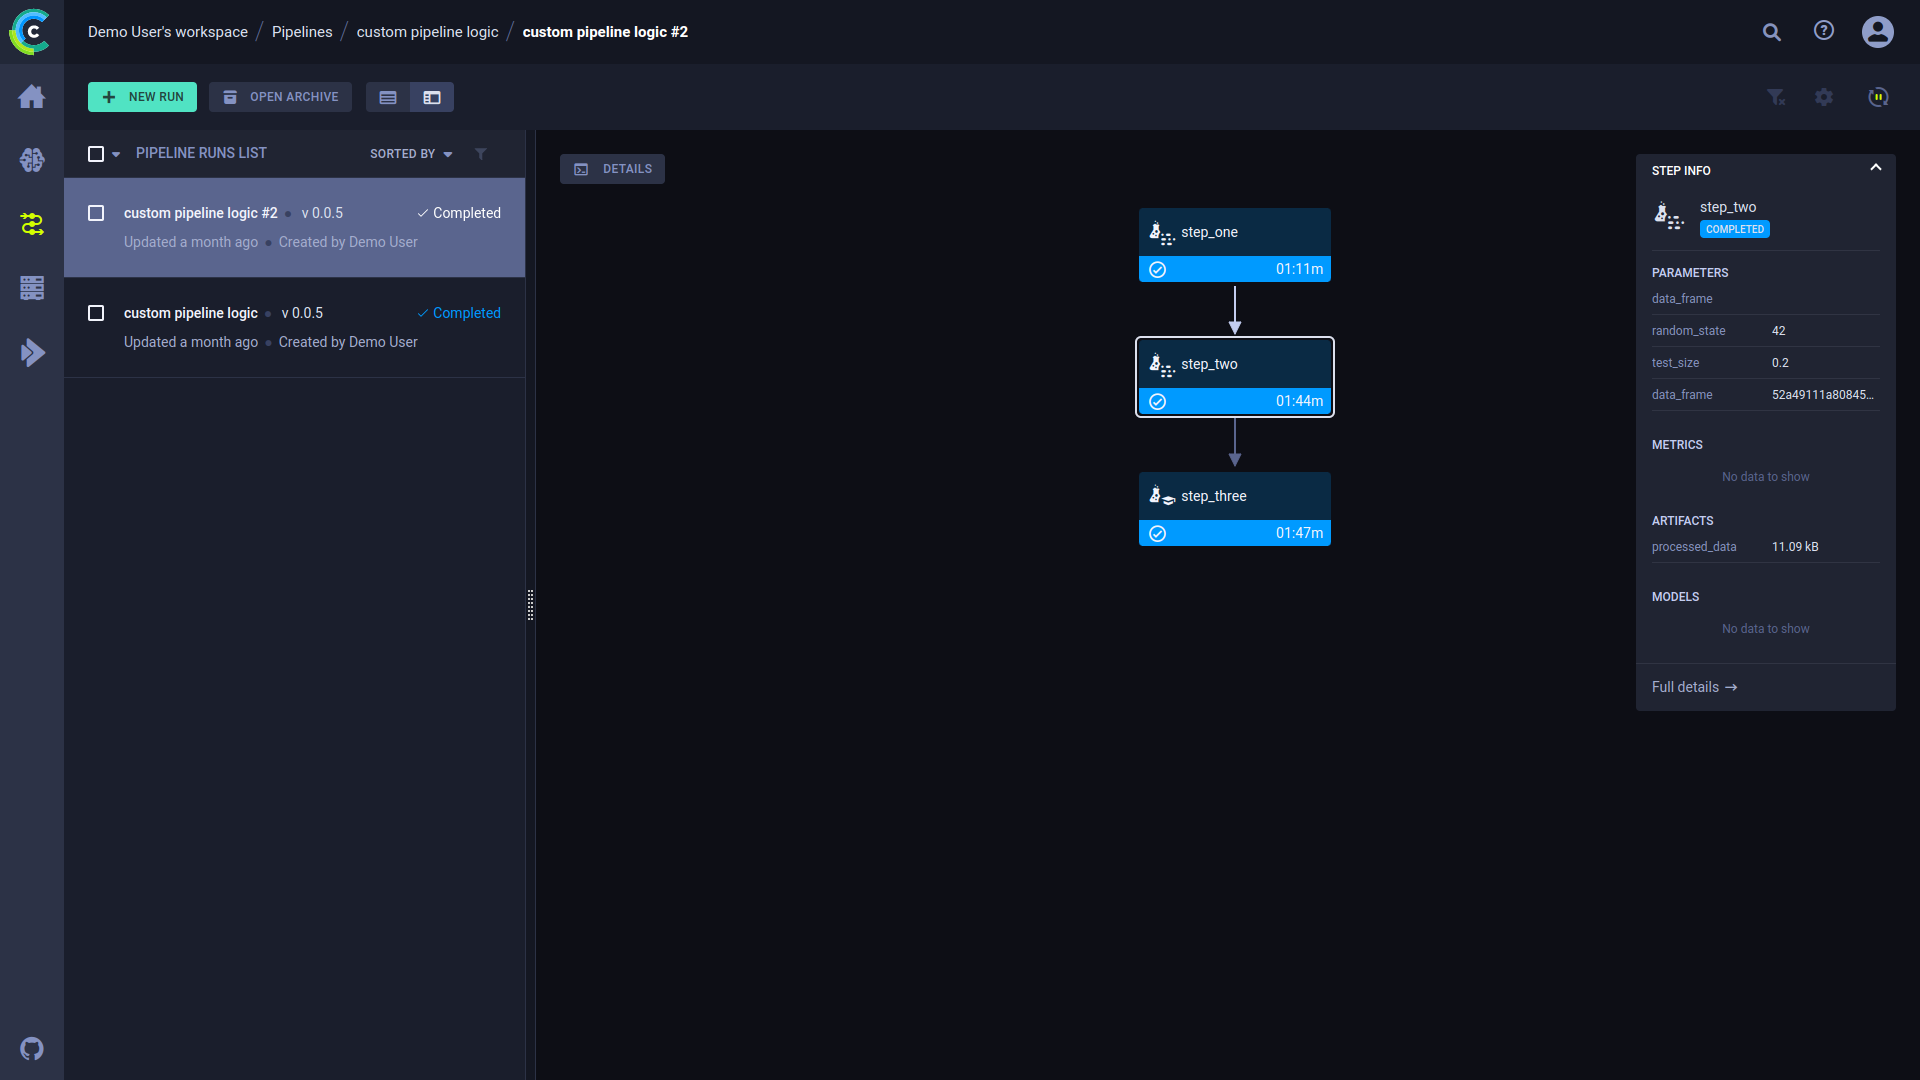Click the Pipelines breadcrumb

click(302, 32)
